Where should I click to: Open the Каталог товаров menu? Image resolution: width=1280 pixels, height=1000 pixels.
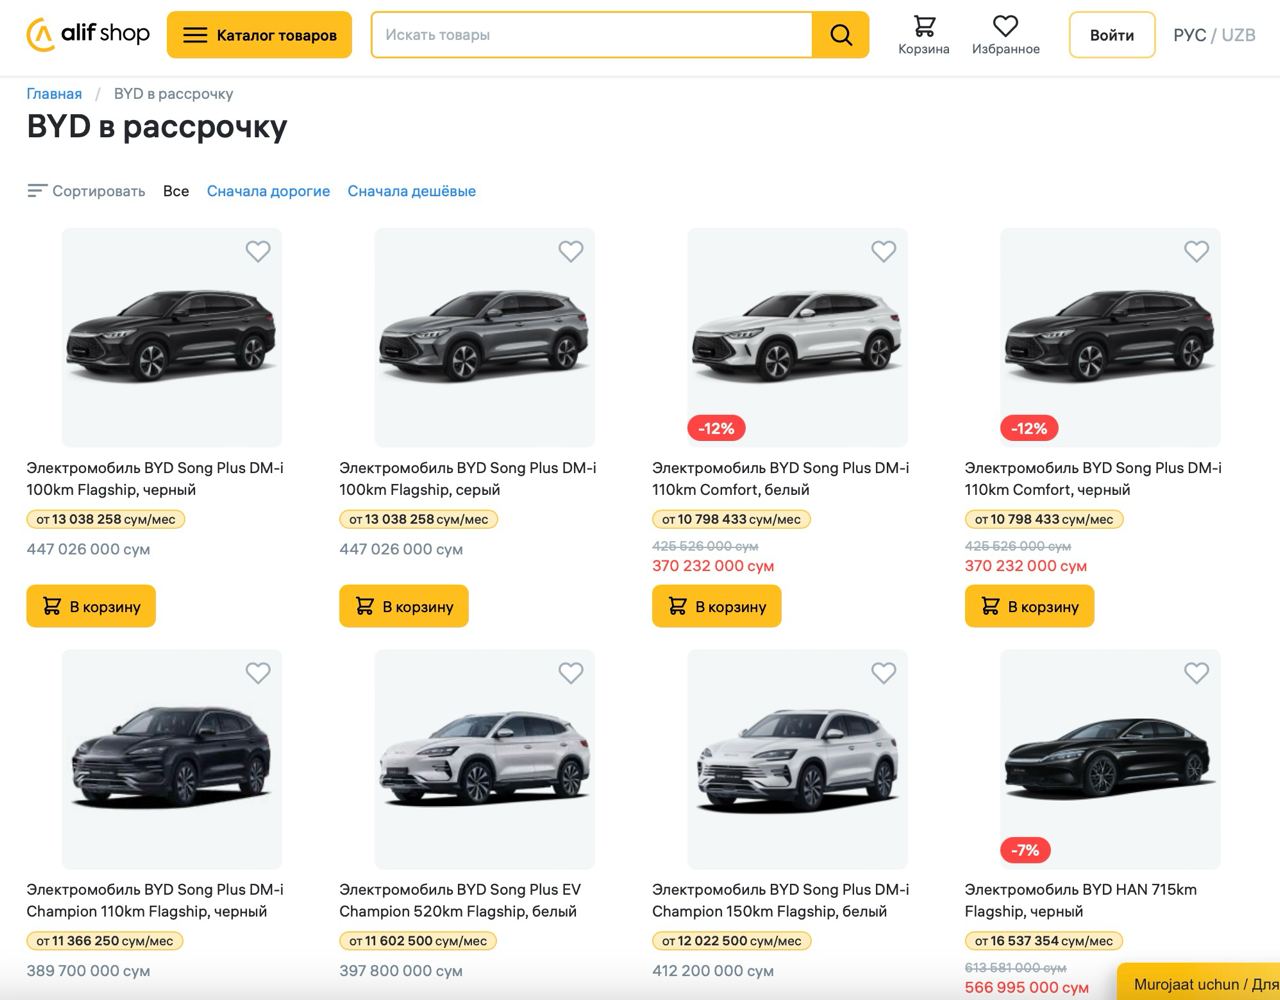259,35
